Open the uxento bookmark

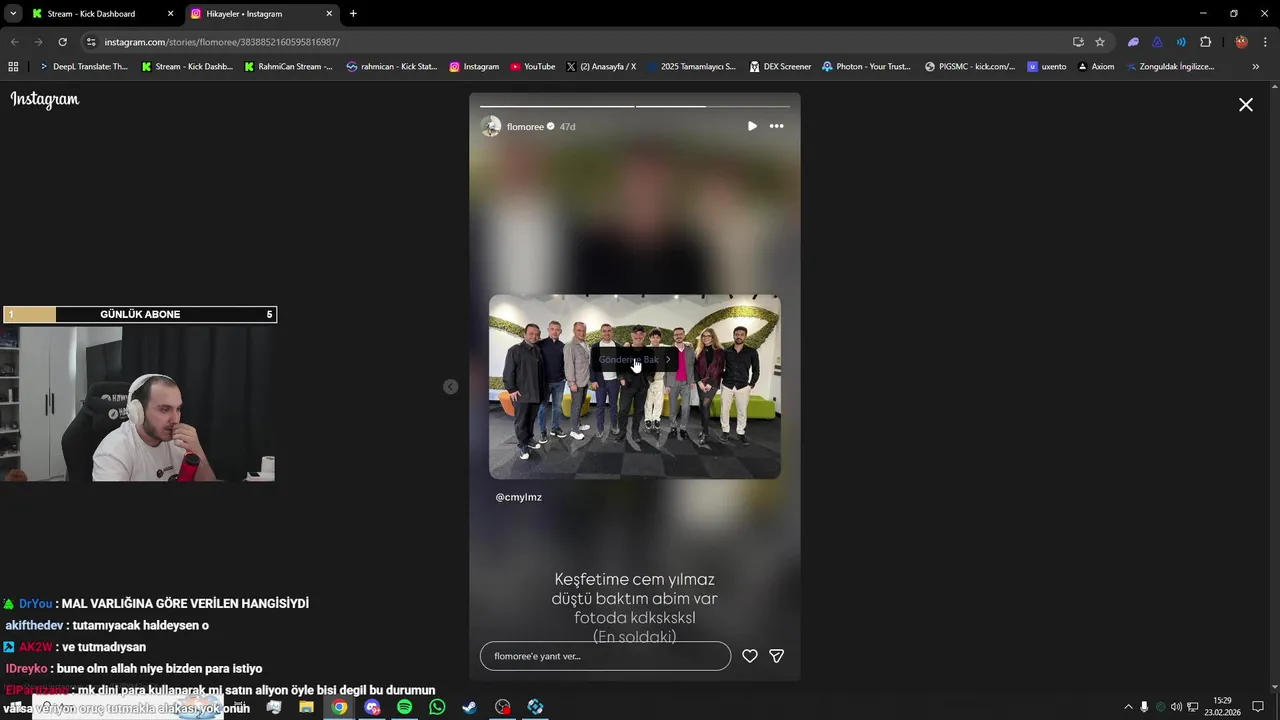point(1047,67)
